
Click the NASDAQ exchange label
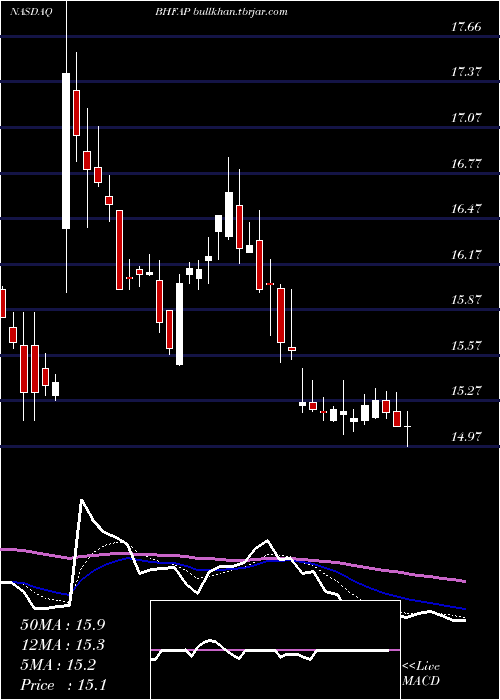pos(31,12)
